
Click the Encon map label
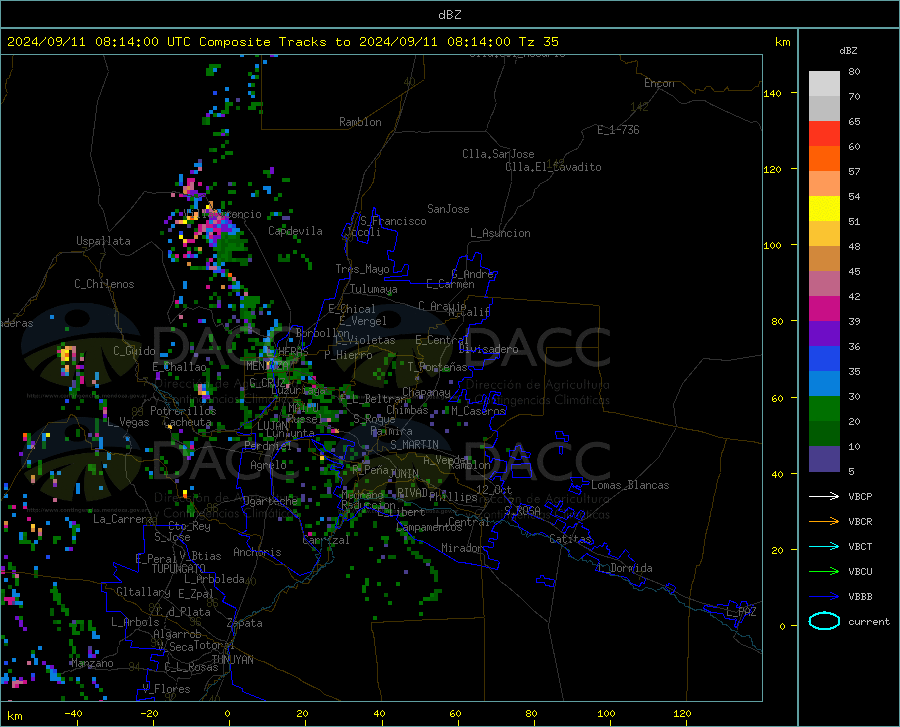(x=659, y=83)
